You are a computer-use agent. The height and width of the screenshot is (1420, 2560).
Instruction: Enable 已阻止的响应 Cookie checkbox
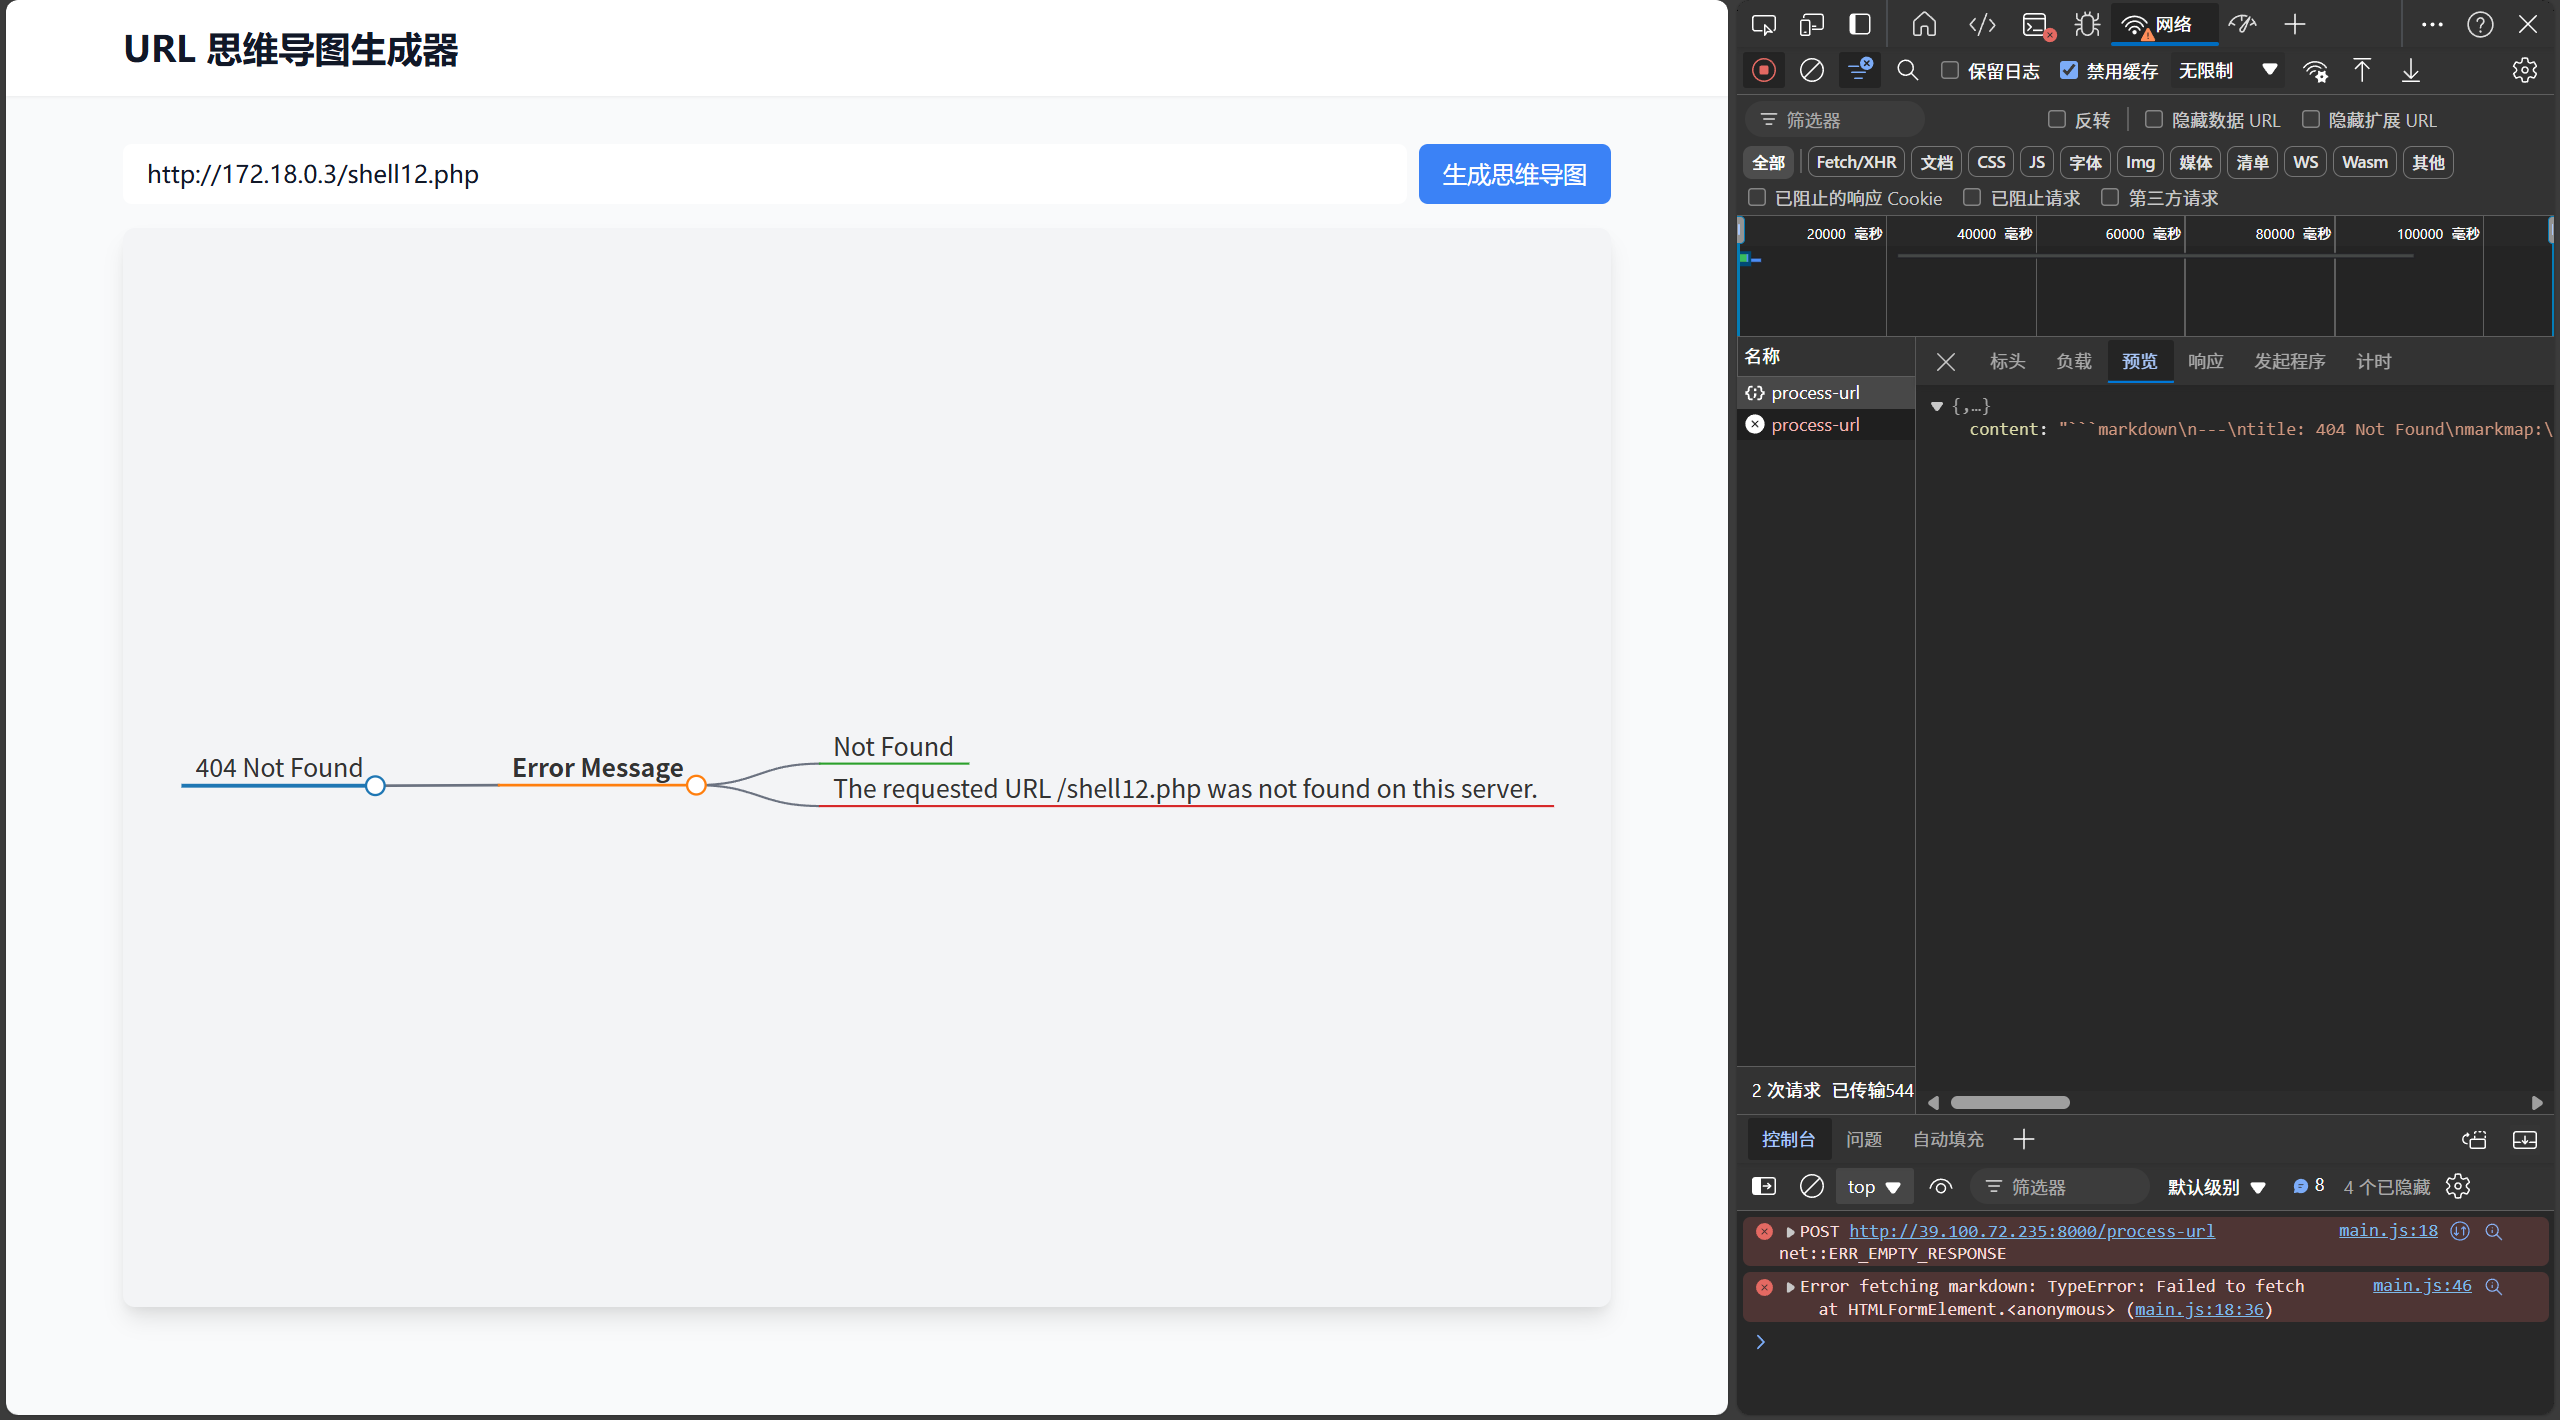pos(1757,197)
